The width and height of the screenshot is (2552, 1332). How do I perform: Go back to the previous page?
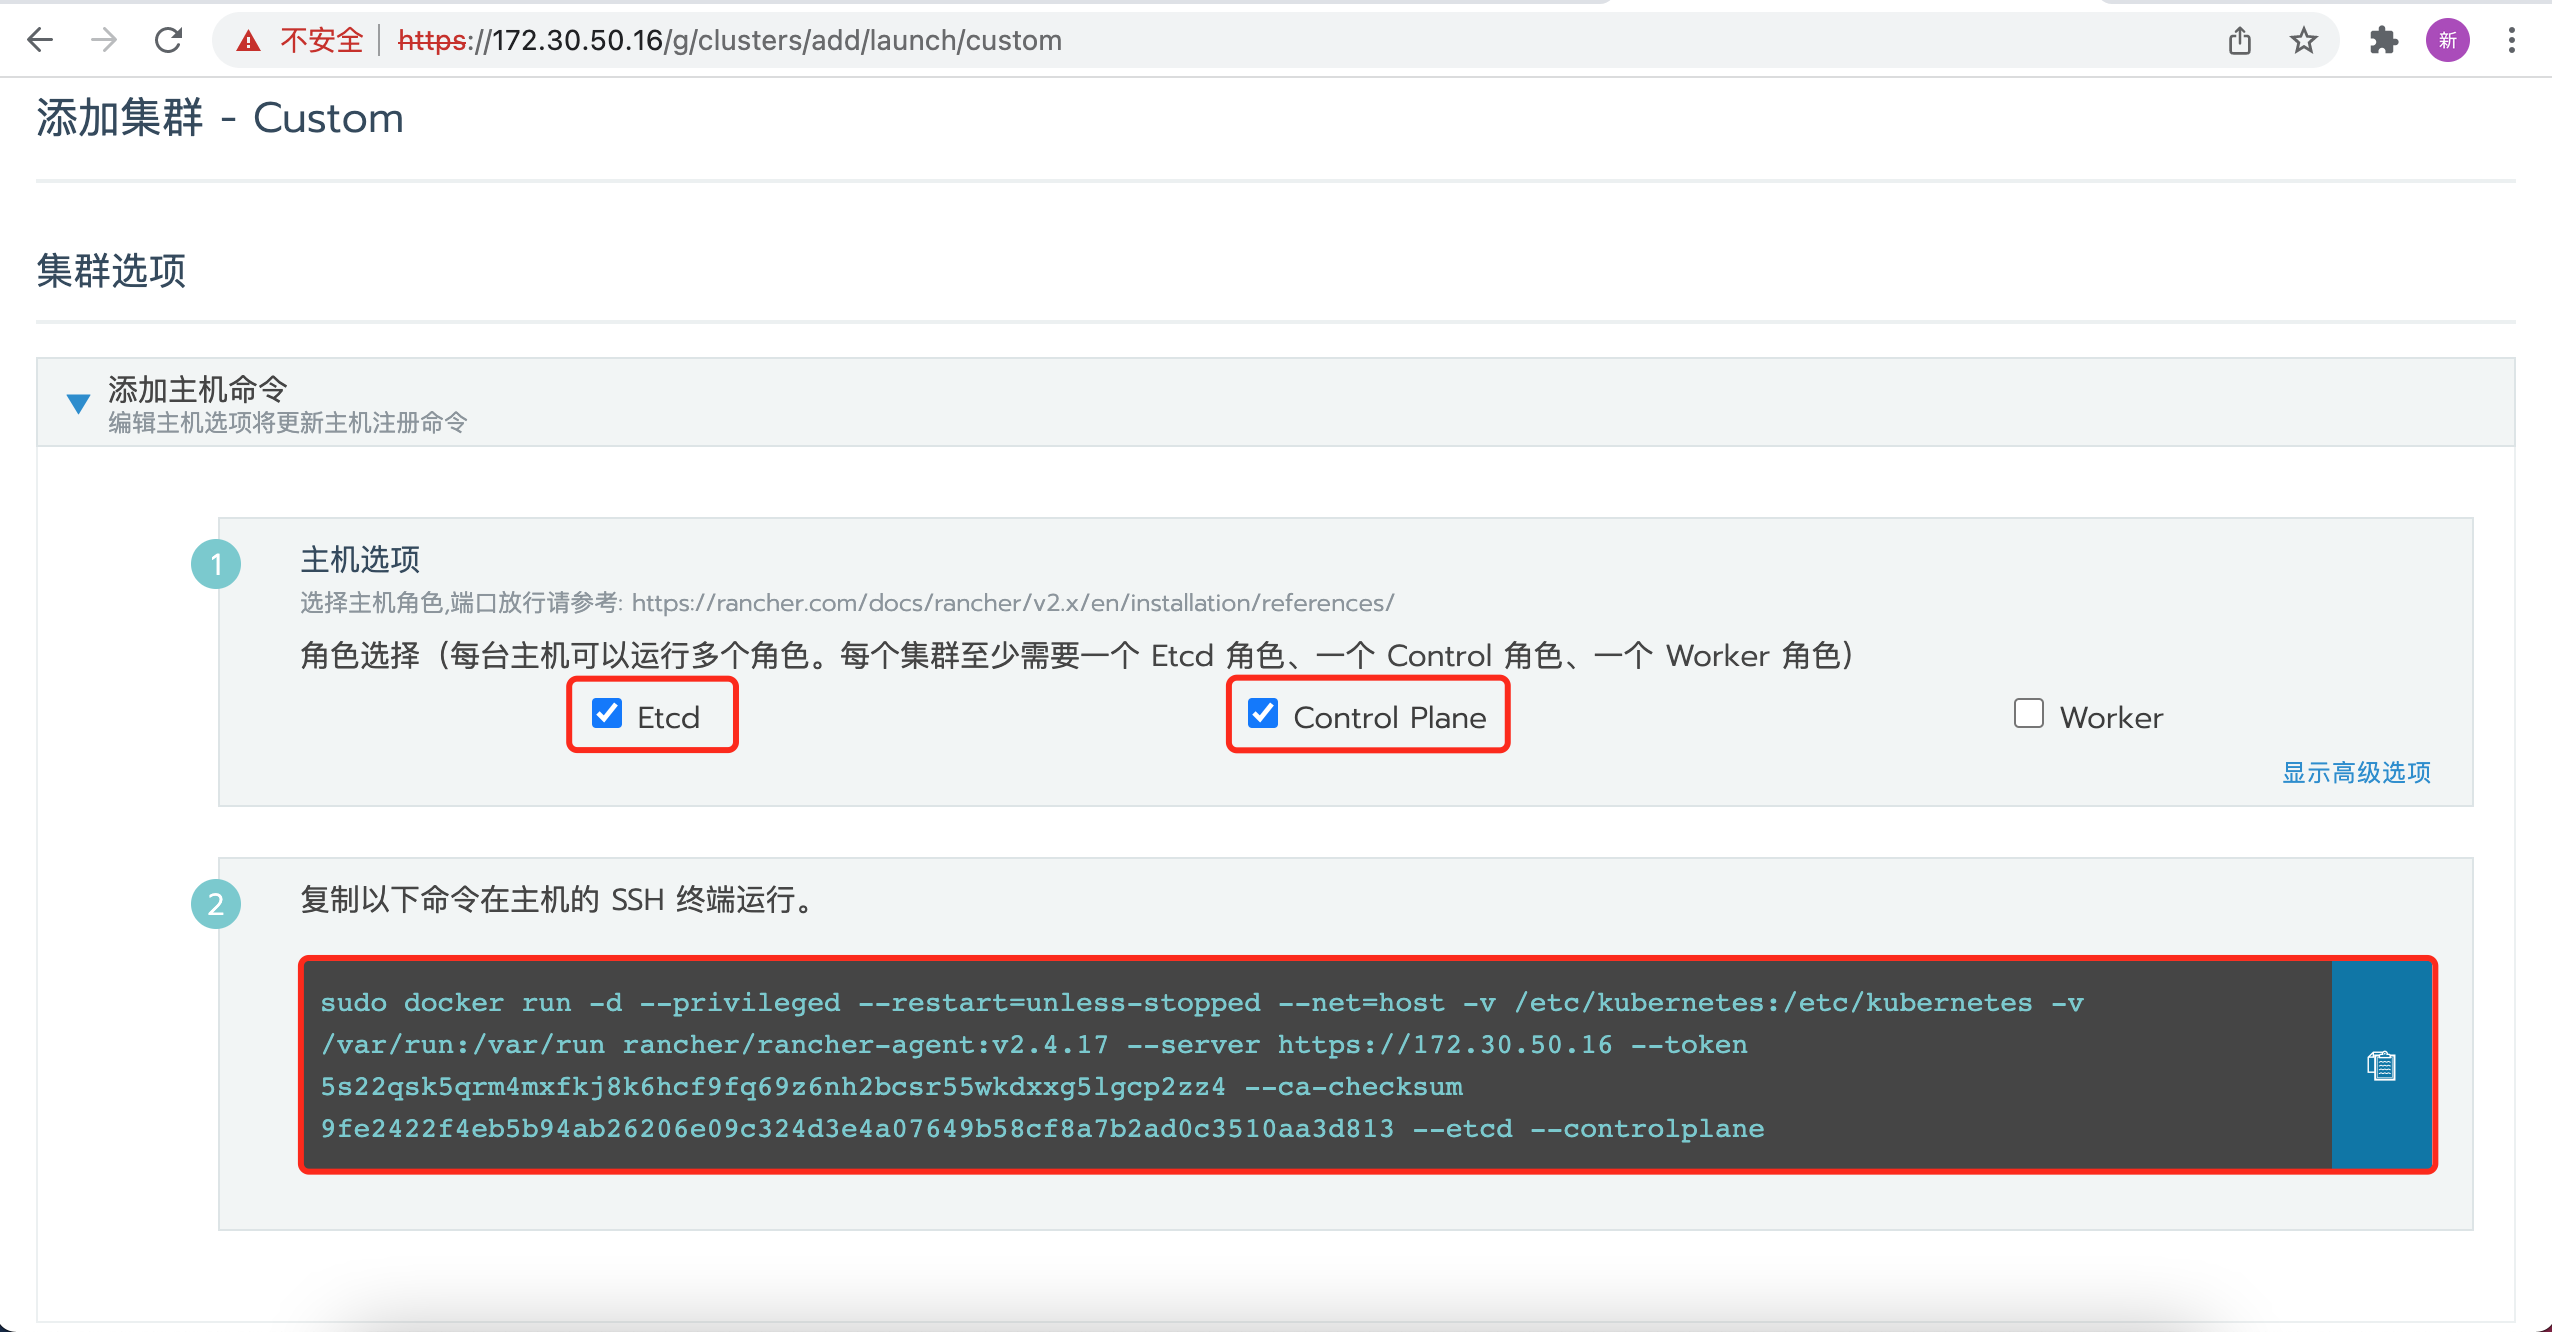pos(40,40)
